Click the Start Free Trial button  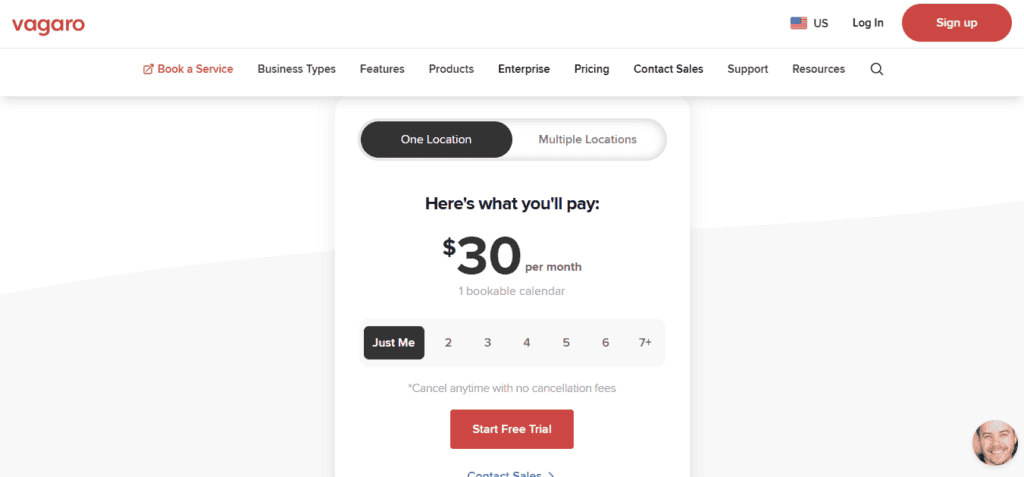[512, 429]
